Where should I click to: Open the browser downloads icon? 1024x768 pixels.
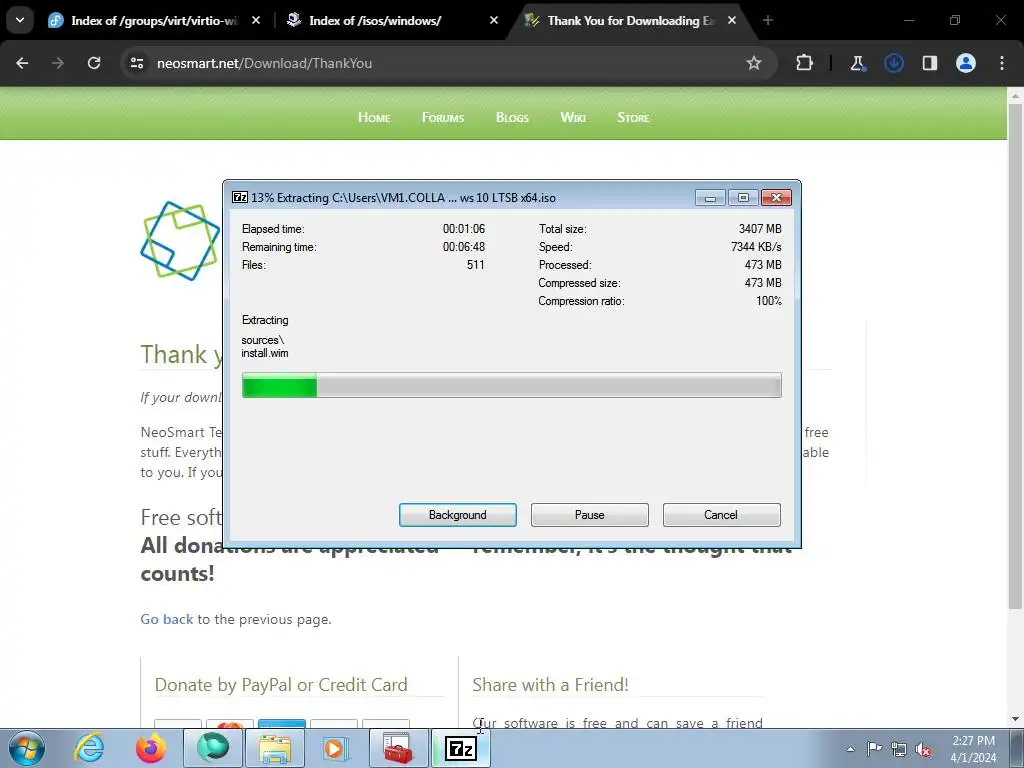click(893, 63)
